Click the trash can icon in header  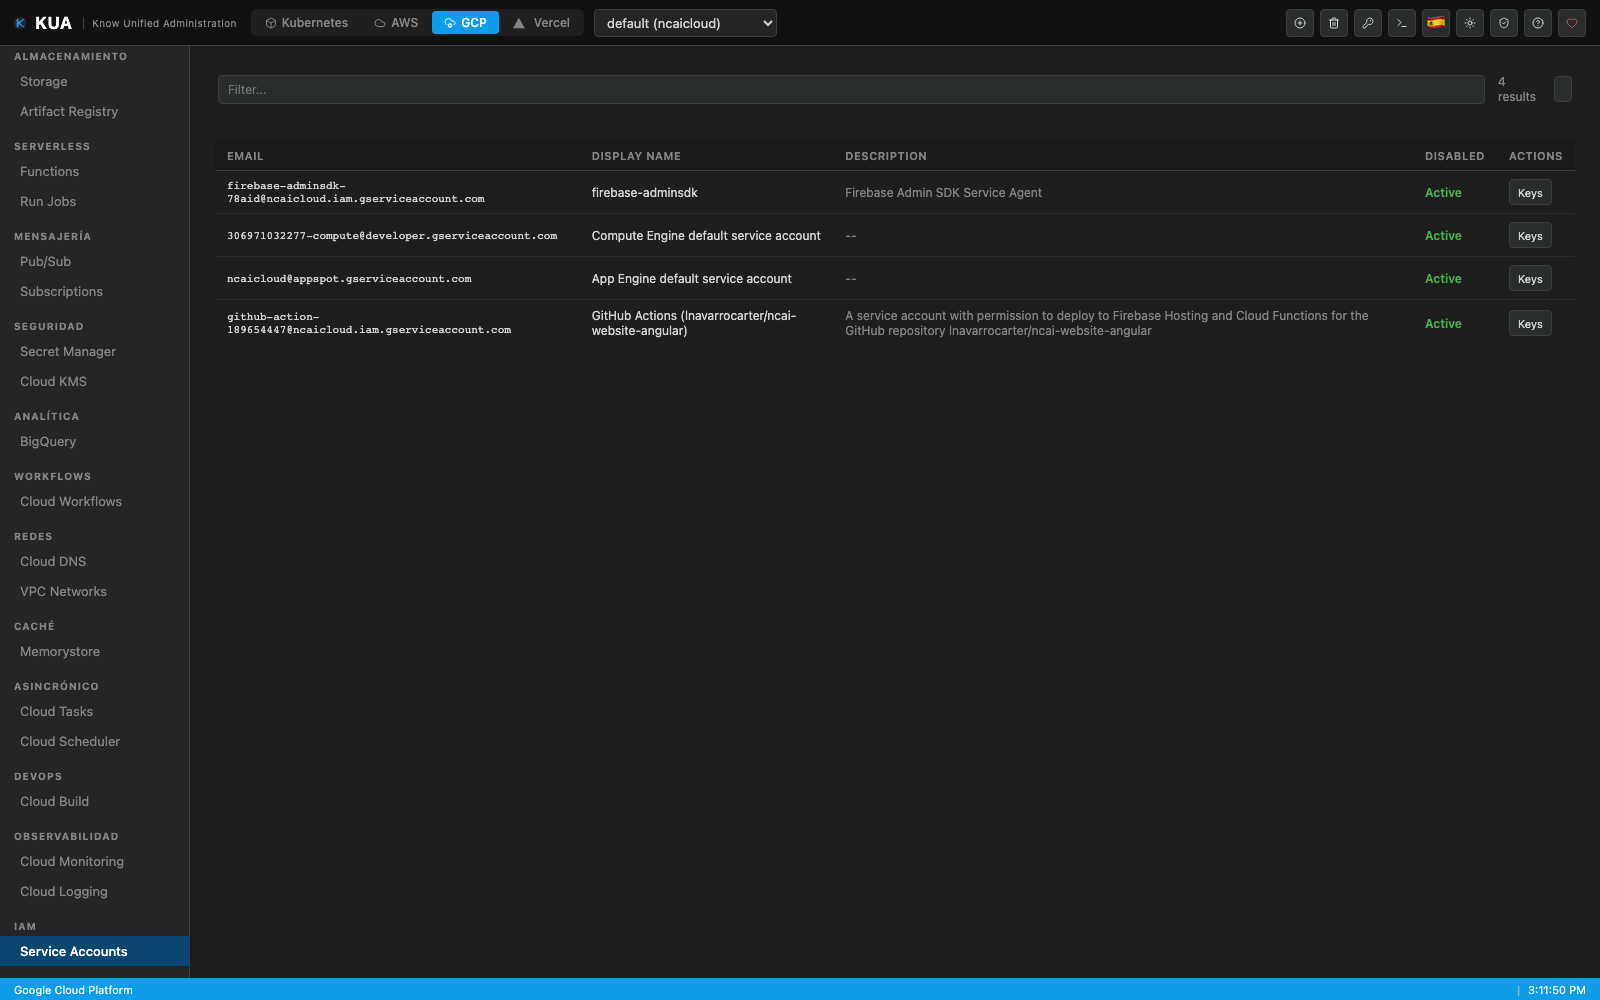coord(1334,23)
